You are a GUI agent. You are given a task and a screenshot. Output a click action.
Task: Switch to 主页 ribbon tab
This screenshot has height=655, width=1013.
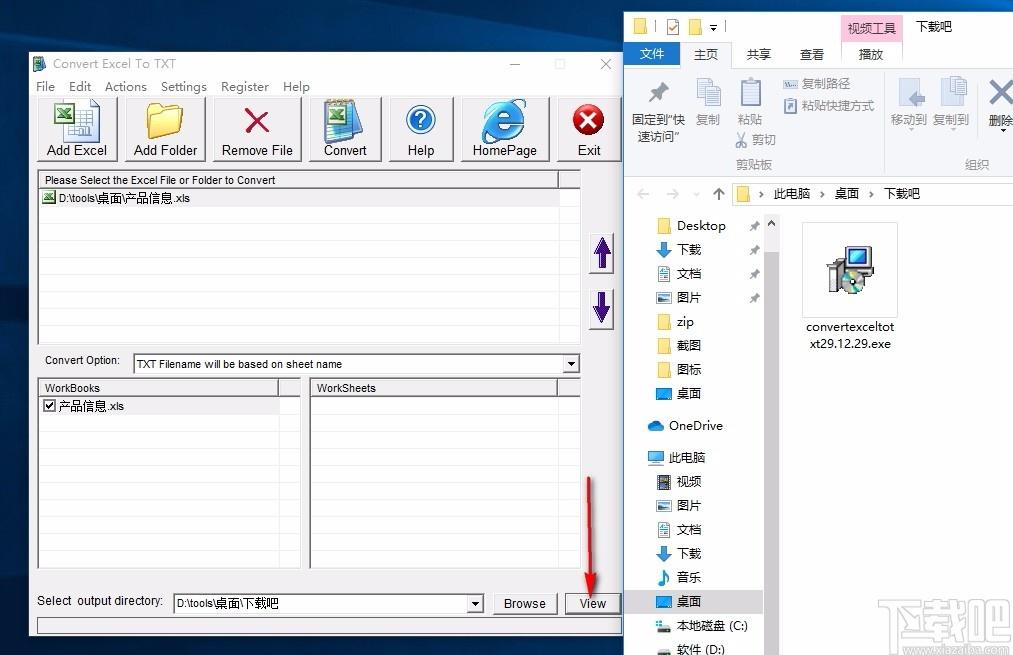click(705, 54)
